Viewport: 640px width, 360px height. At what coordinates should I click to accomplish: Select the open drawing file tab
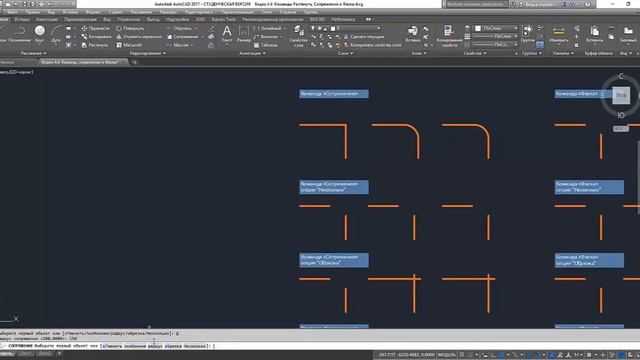pos(83,62)
